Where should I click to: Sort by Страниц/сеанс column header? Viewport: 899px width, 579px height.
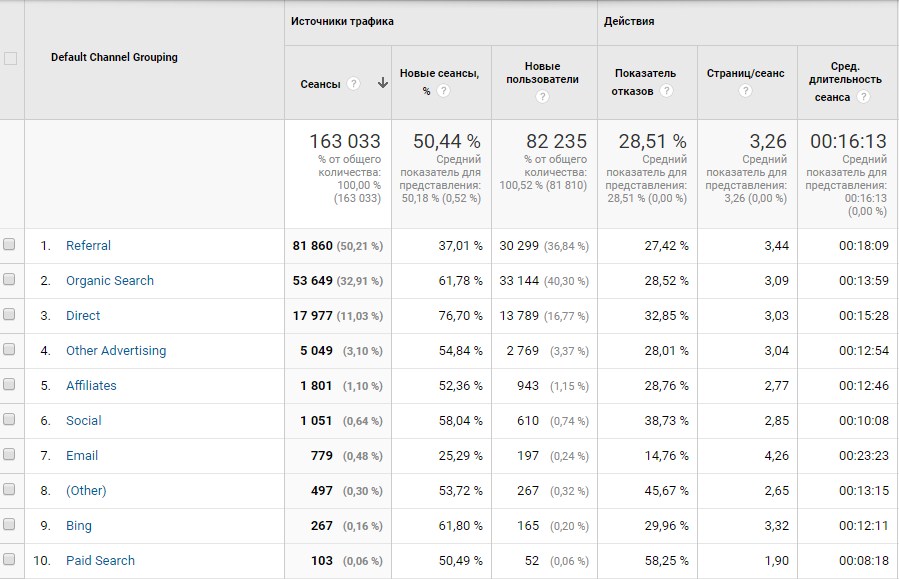745,73
